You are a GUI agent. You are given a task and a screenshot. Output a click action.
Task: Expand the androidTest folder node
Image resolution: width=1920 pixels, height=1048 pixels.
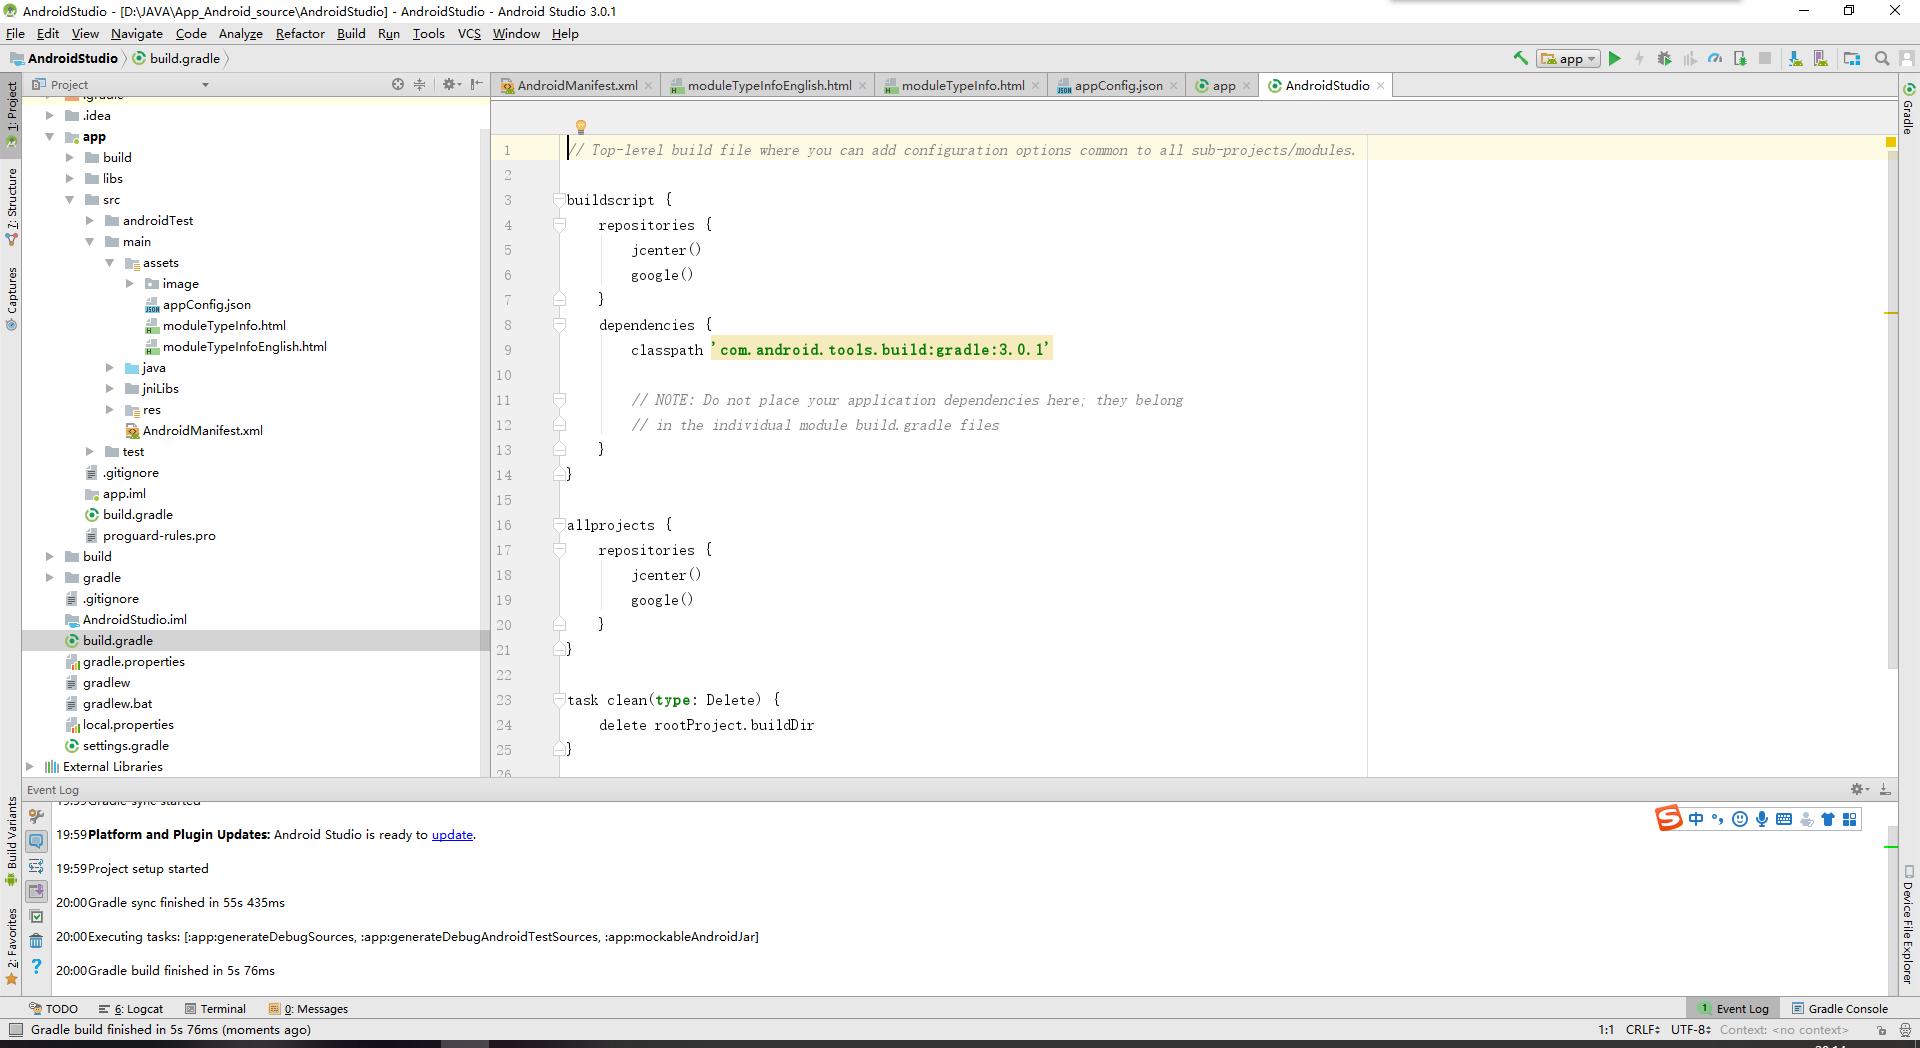[89, 221]
